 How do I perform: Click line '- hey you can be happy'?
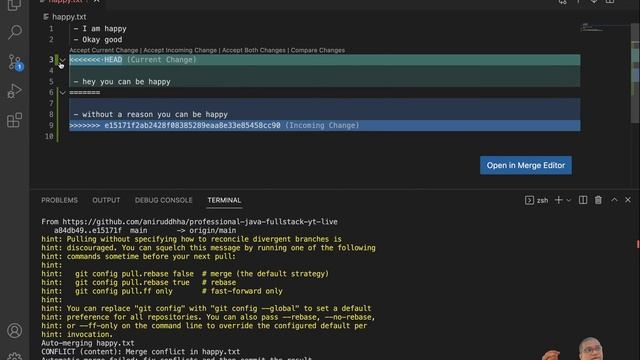[x=122, y=82]
